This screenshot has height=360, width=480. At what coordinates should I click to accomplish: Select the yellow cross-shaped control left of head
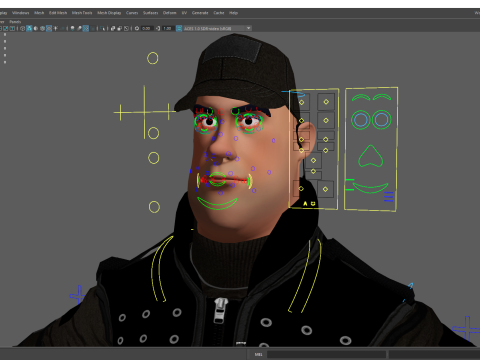pyautogui.click(x=144, y=112)
